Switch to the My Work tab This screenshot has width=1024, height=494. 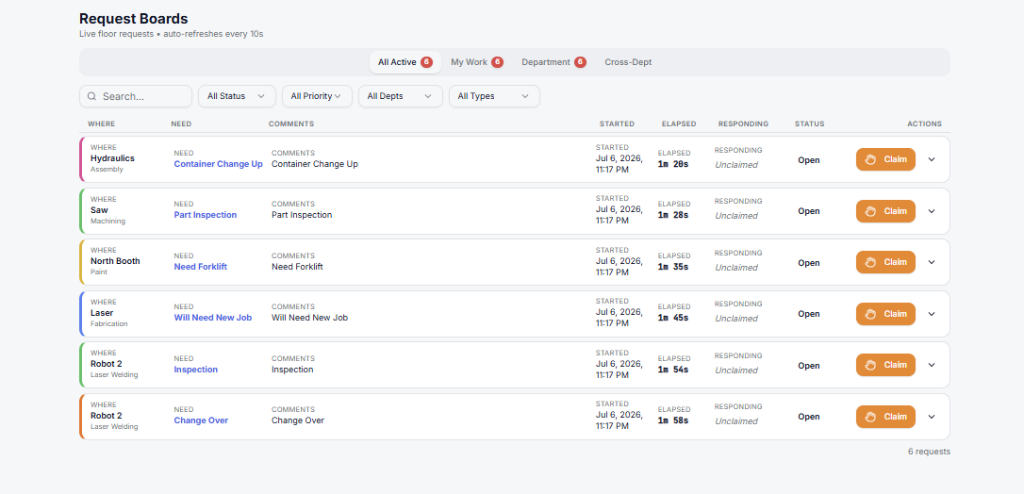pos(477,62)
